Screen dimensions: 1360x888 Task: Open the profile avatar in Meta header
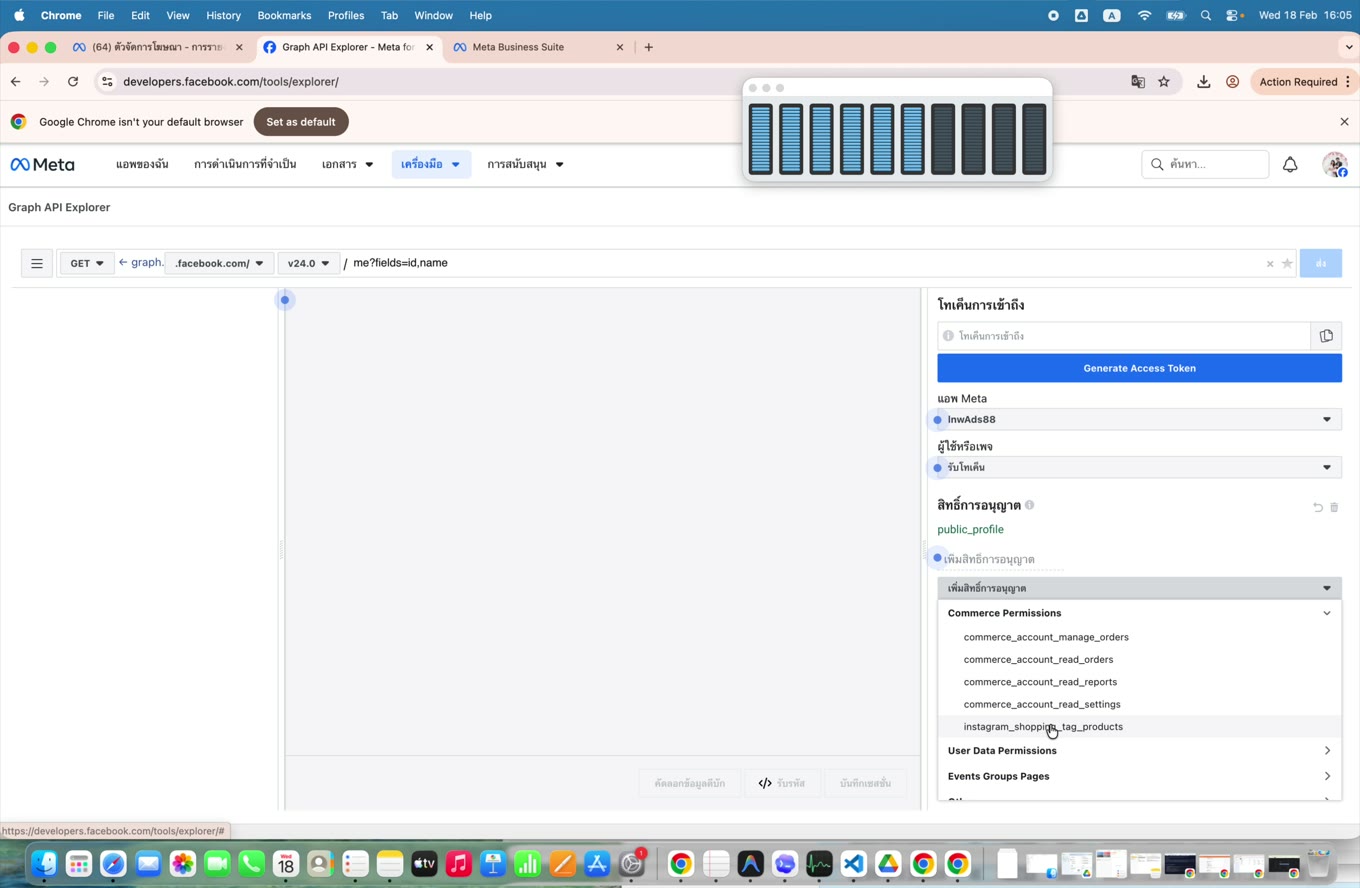click(1335, 164)
